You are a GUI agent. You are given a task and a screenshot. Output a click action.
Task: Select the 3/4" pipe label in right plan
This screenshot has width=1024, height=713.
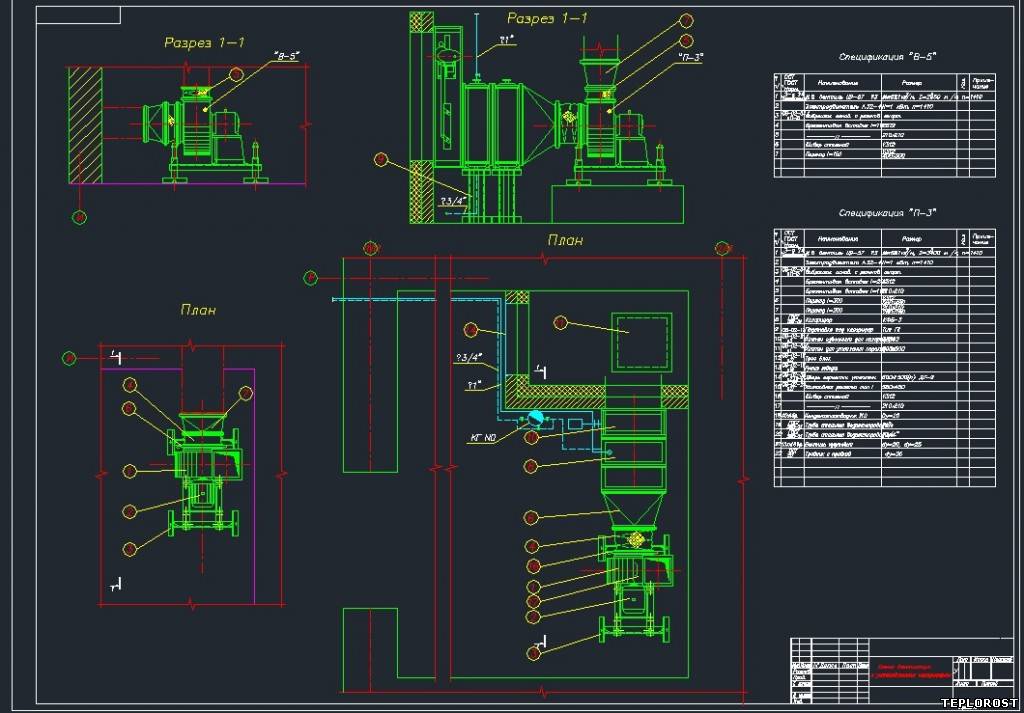[x=469, y=356]
